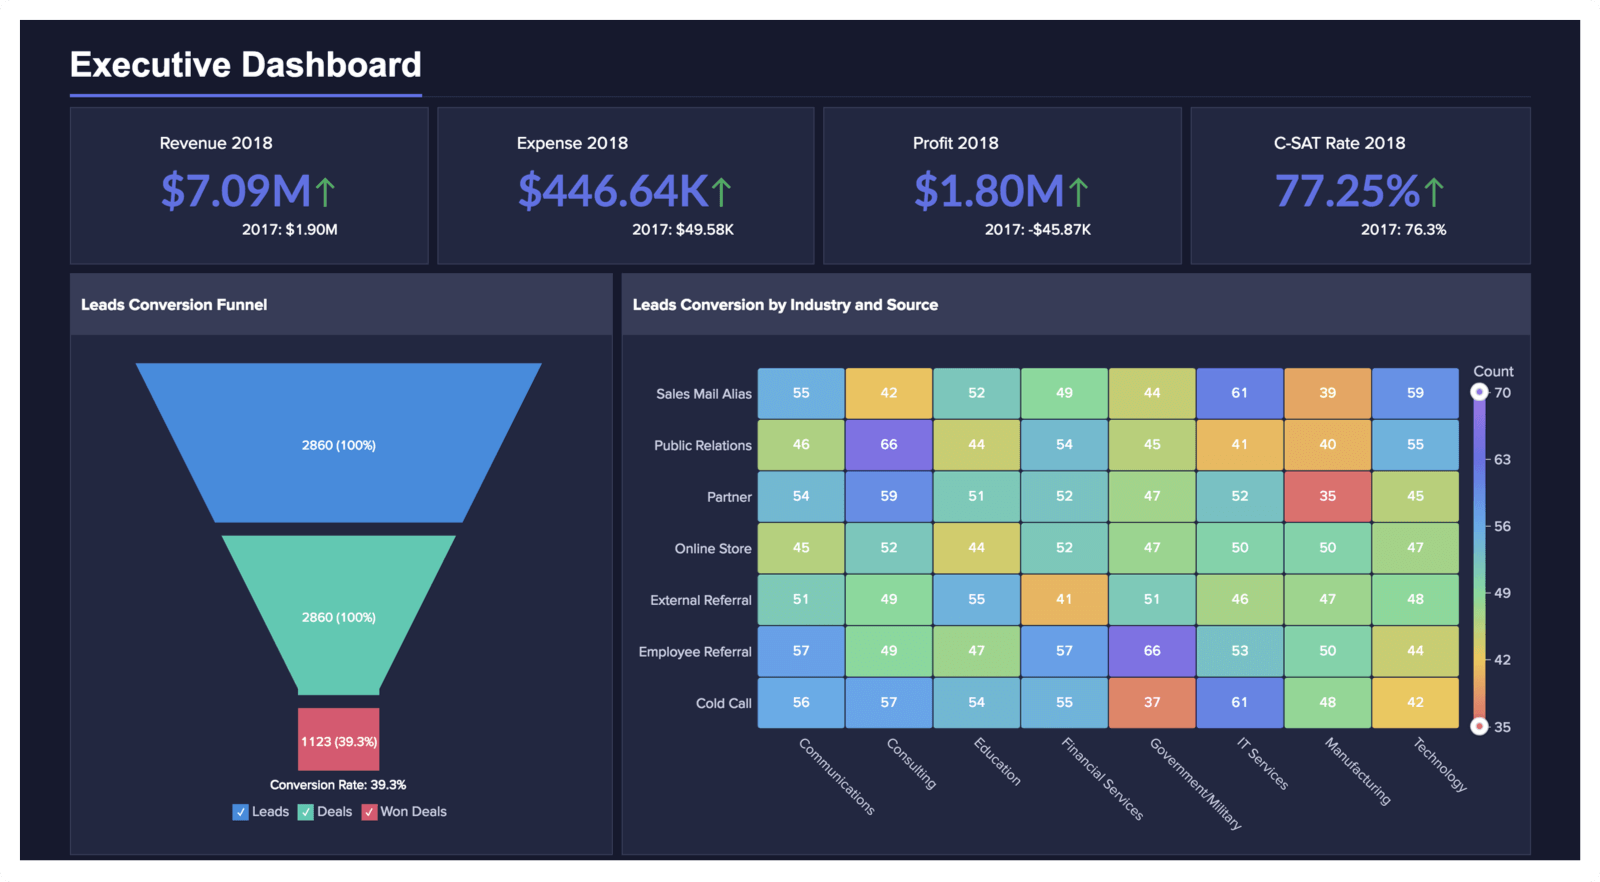Screen dimensions: 1600x882
Task: Click the 77.25% C-SAT value
Action: click(1347, 191)
